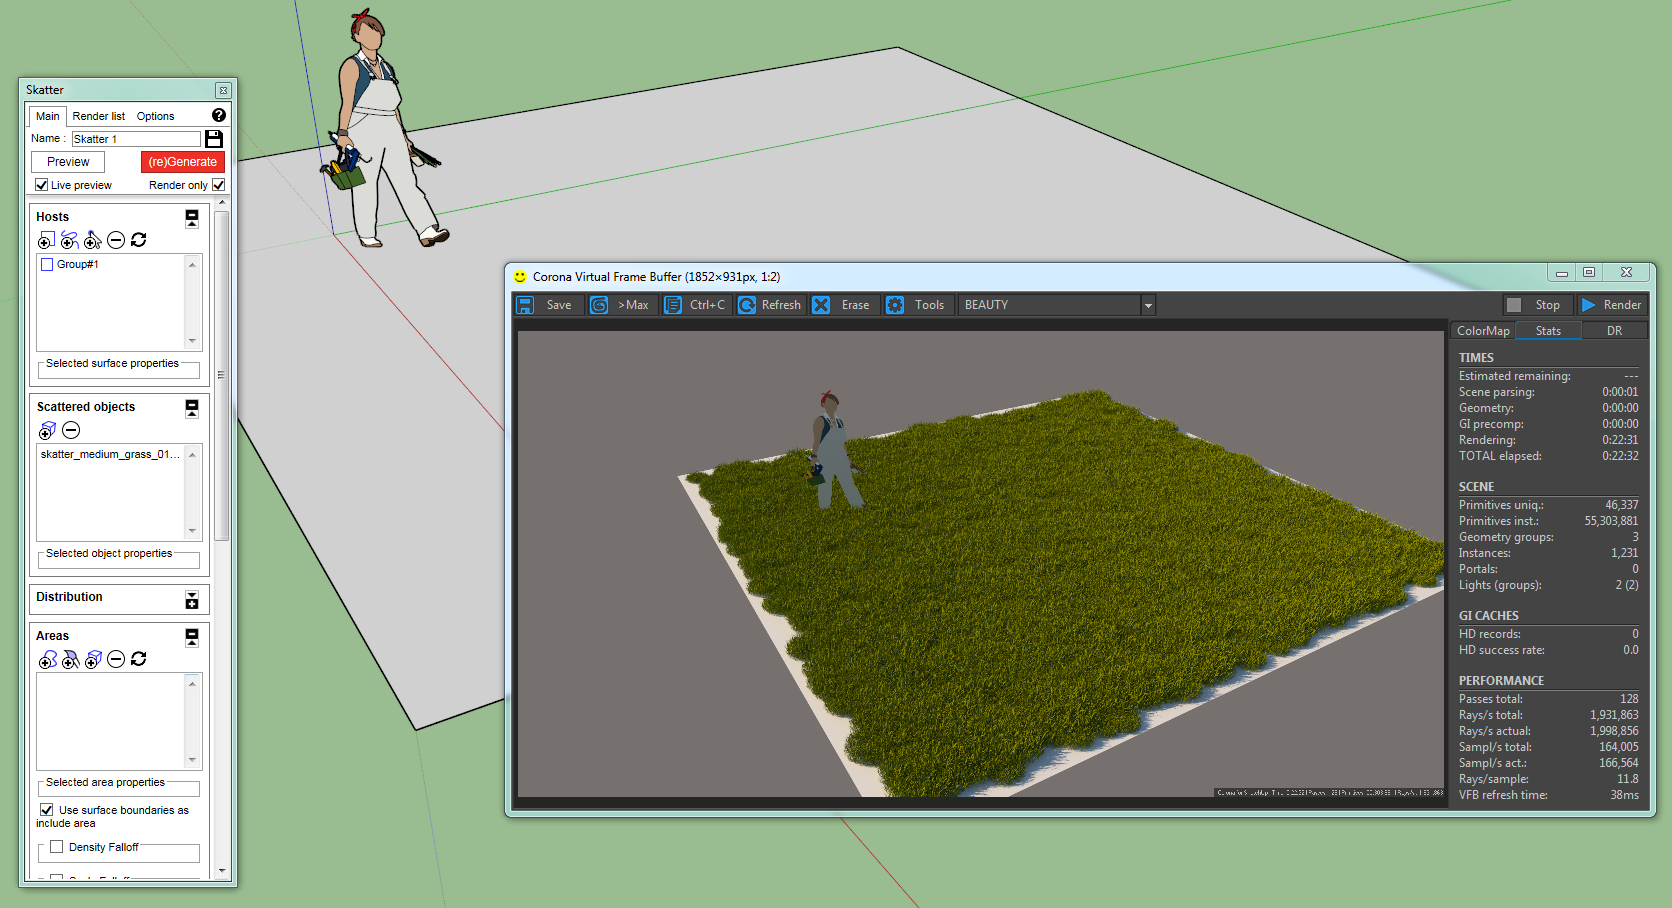The height and width of the screenshot is (908, 1672).
Task: Toggle Group#1 host checkbox
Action: pyautogui.click(x=47, y=265)
